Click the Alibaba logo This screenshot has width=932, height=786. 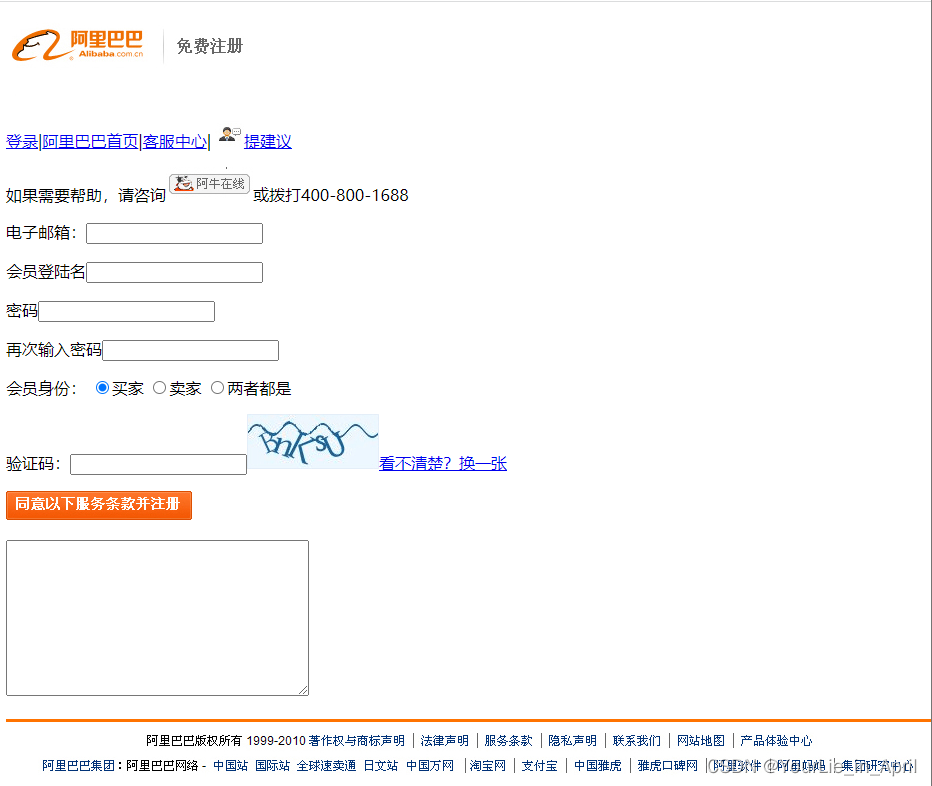[78, 45]
